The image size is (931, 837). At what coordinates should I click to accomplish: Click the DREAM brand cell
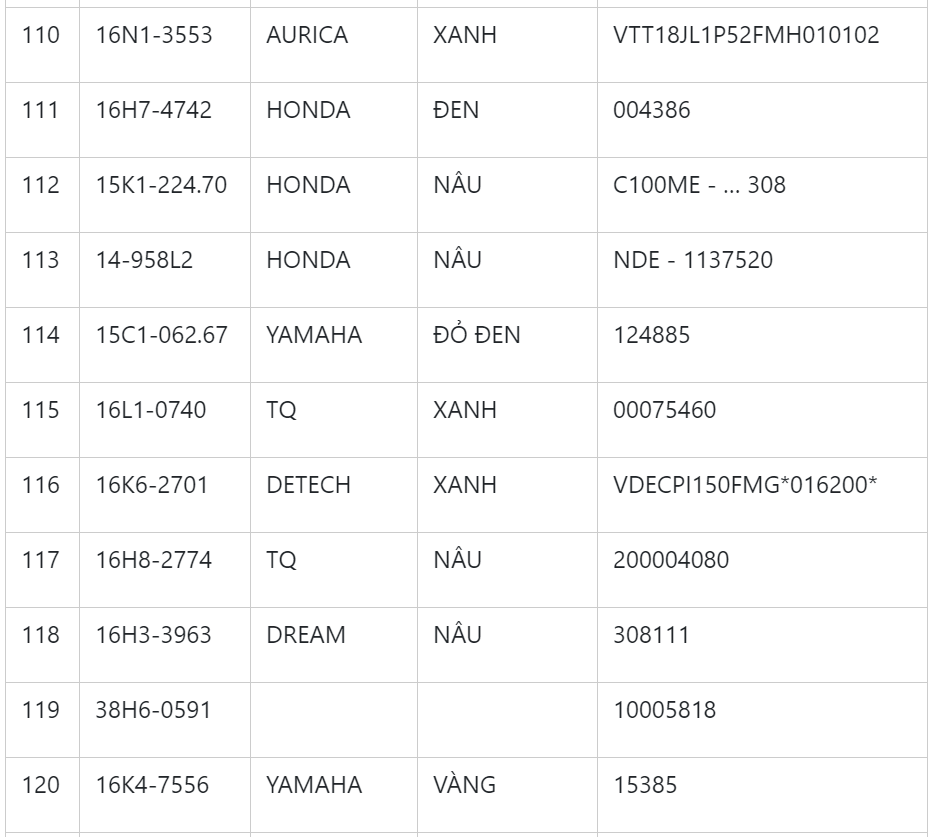[306, 635]
